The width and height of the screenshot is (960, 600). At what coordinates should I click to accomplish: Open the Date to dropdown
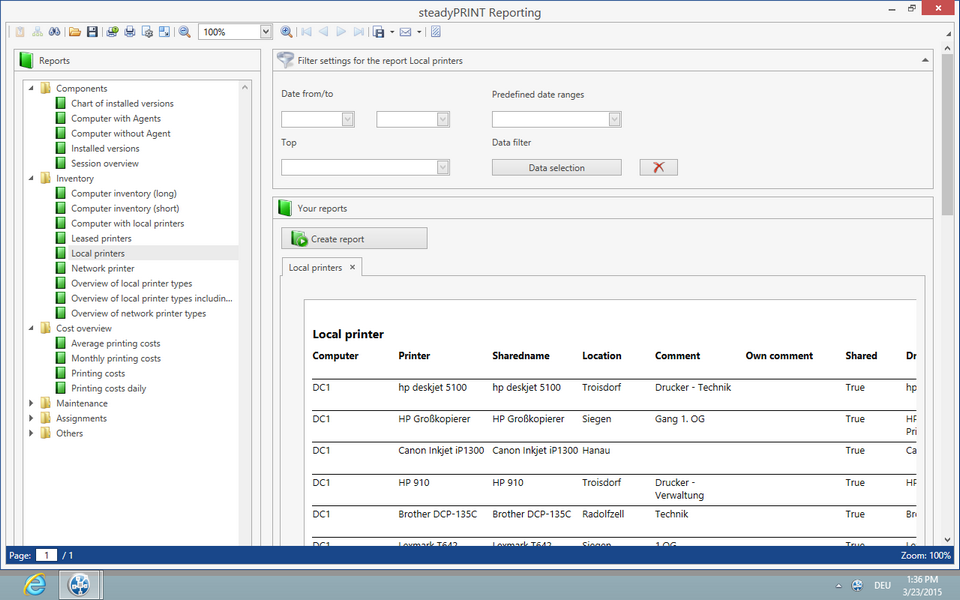(443, 119)
